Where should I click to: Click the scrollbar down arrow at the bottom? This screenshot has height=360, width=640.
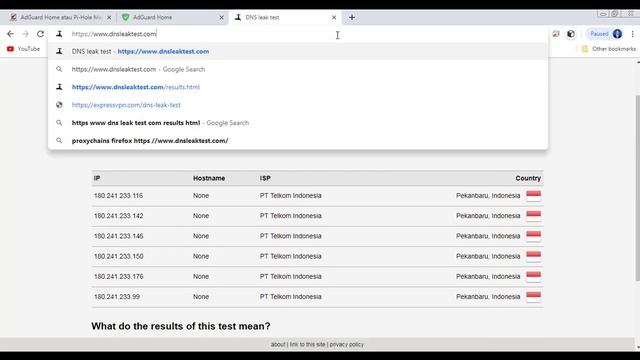[x=638, y=347]
